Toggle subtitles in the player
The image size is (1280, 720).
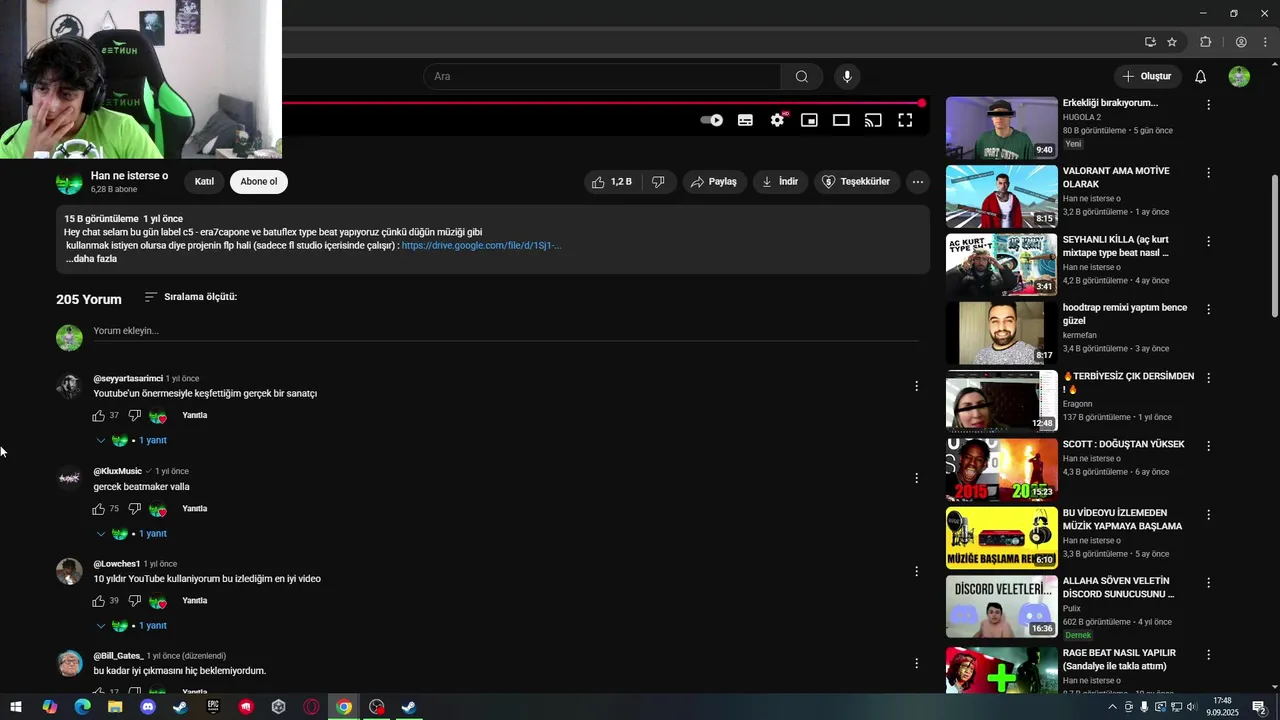pos(745,120)
